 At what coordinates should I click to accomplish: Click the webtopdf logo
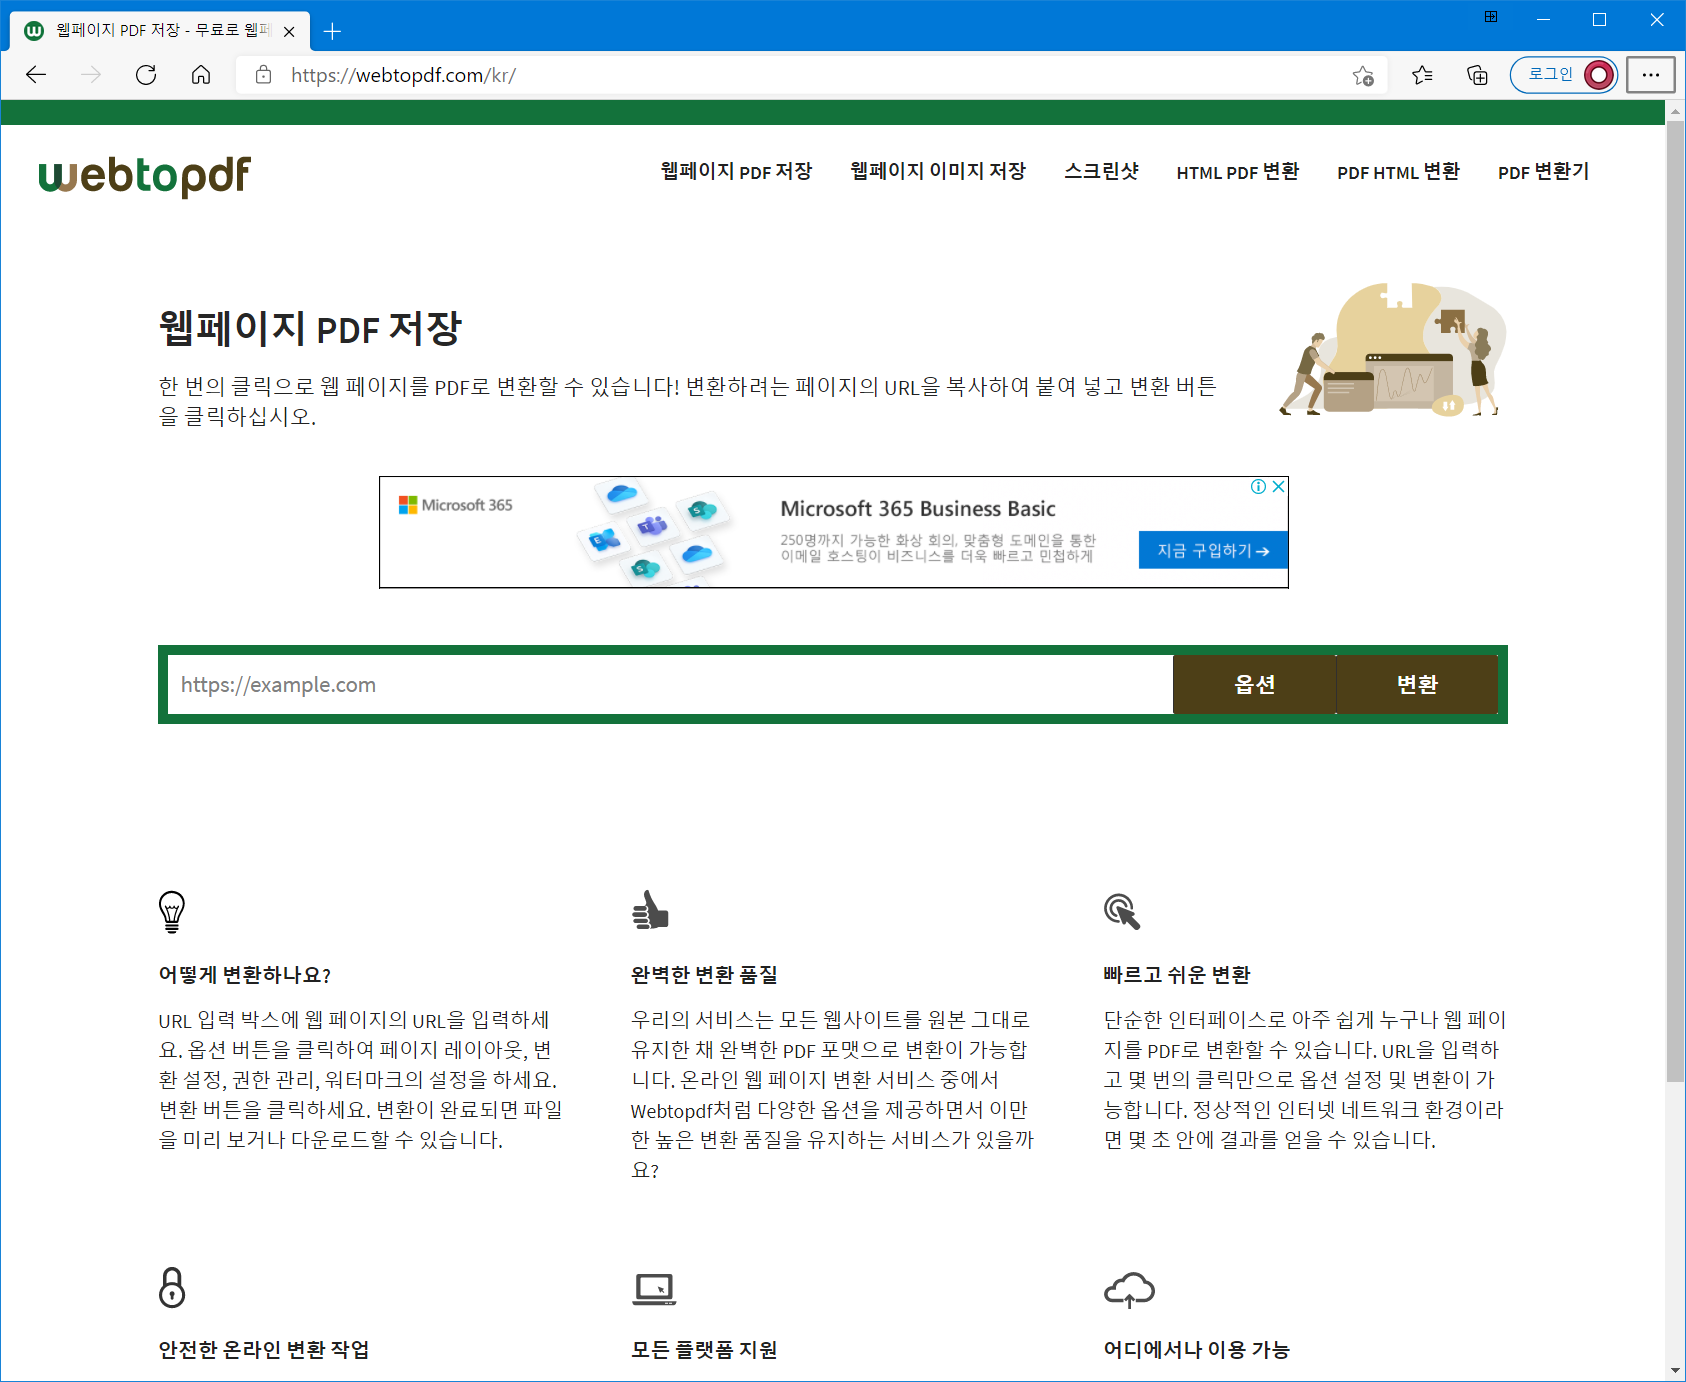[145, 176]
